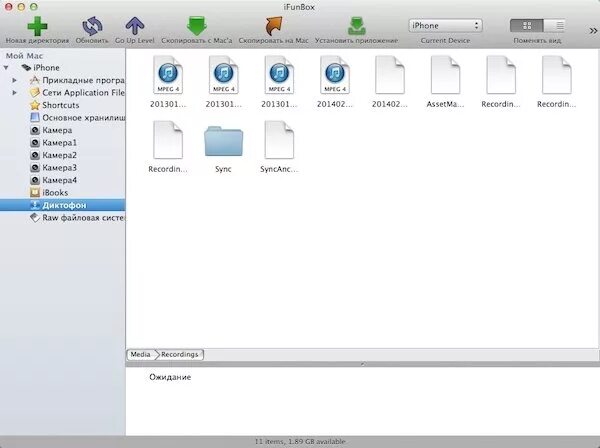Viewport: 600px width, 448px height.
Task: Refresh with the blue Обновить arrows icon
Action: [92, 26]
